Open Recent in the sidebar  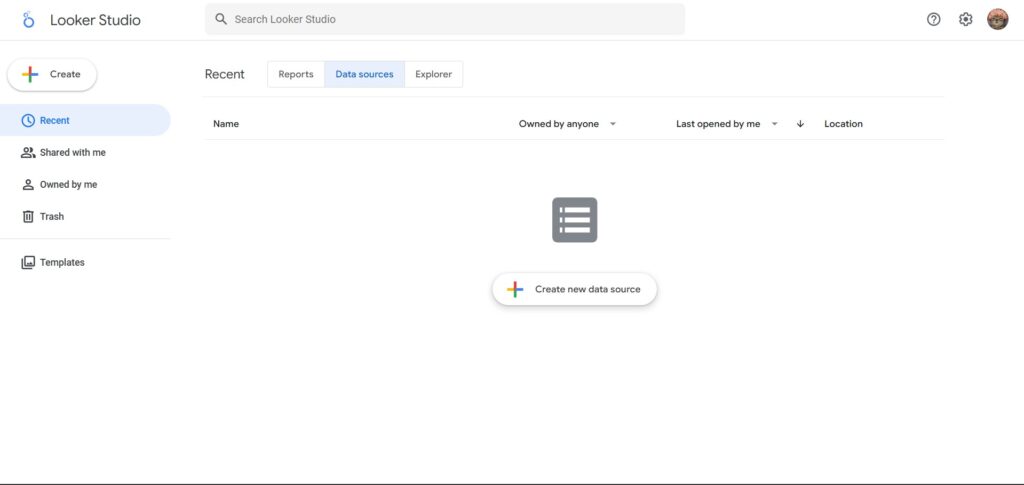[85, 120]
